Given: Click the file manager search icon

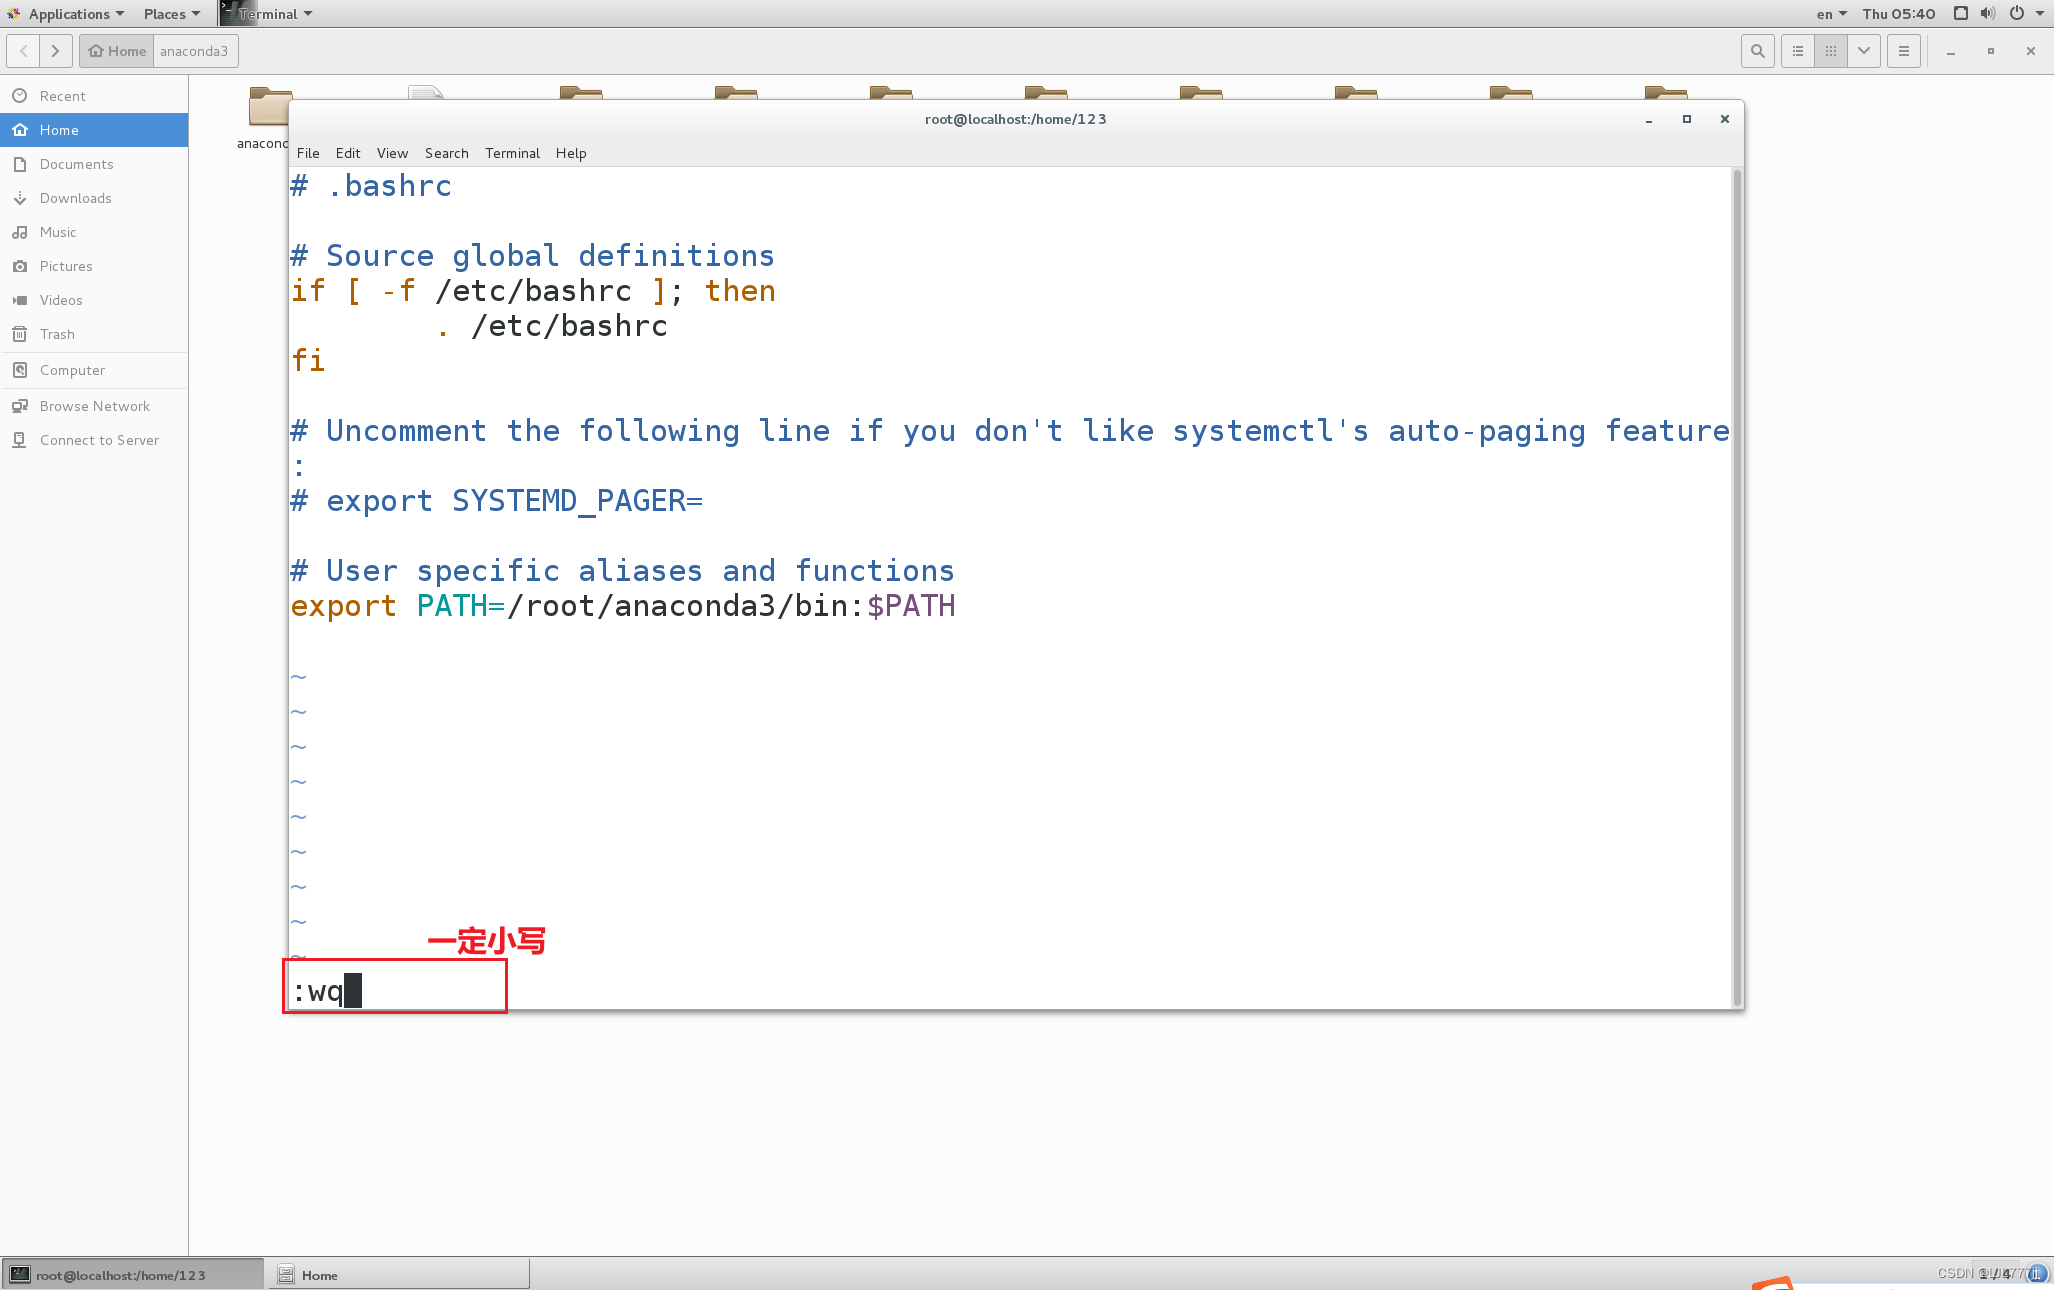Looking at the screenshot, I should click(1757, 51).
